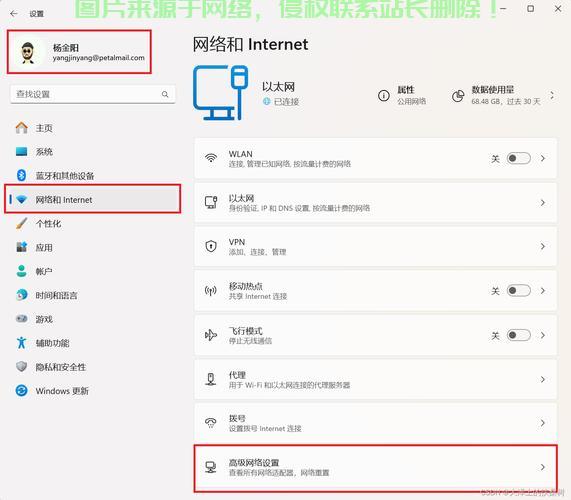Expand the 数据使用量 chevron
Image resolution: width=571 pixels, height=500 pixels.
[552, 96]
